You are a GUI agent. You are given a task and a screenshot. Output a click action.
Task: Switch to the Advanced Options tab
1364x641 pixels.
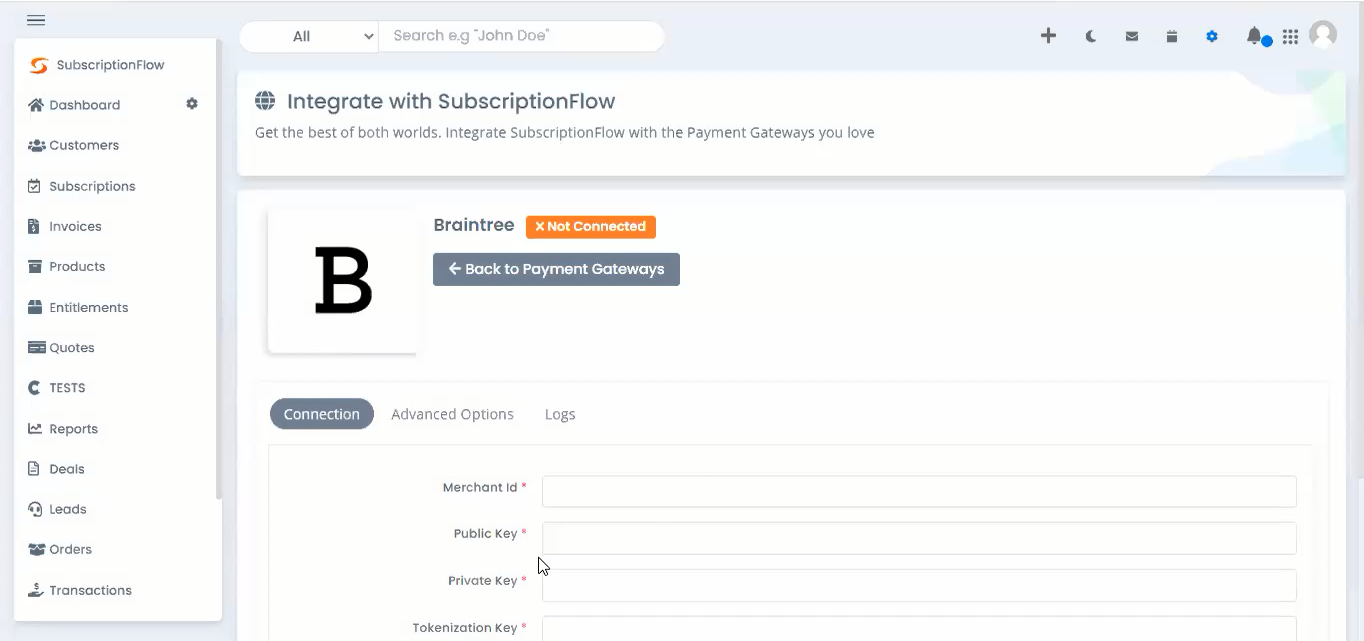click(452, 414)
